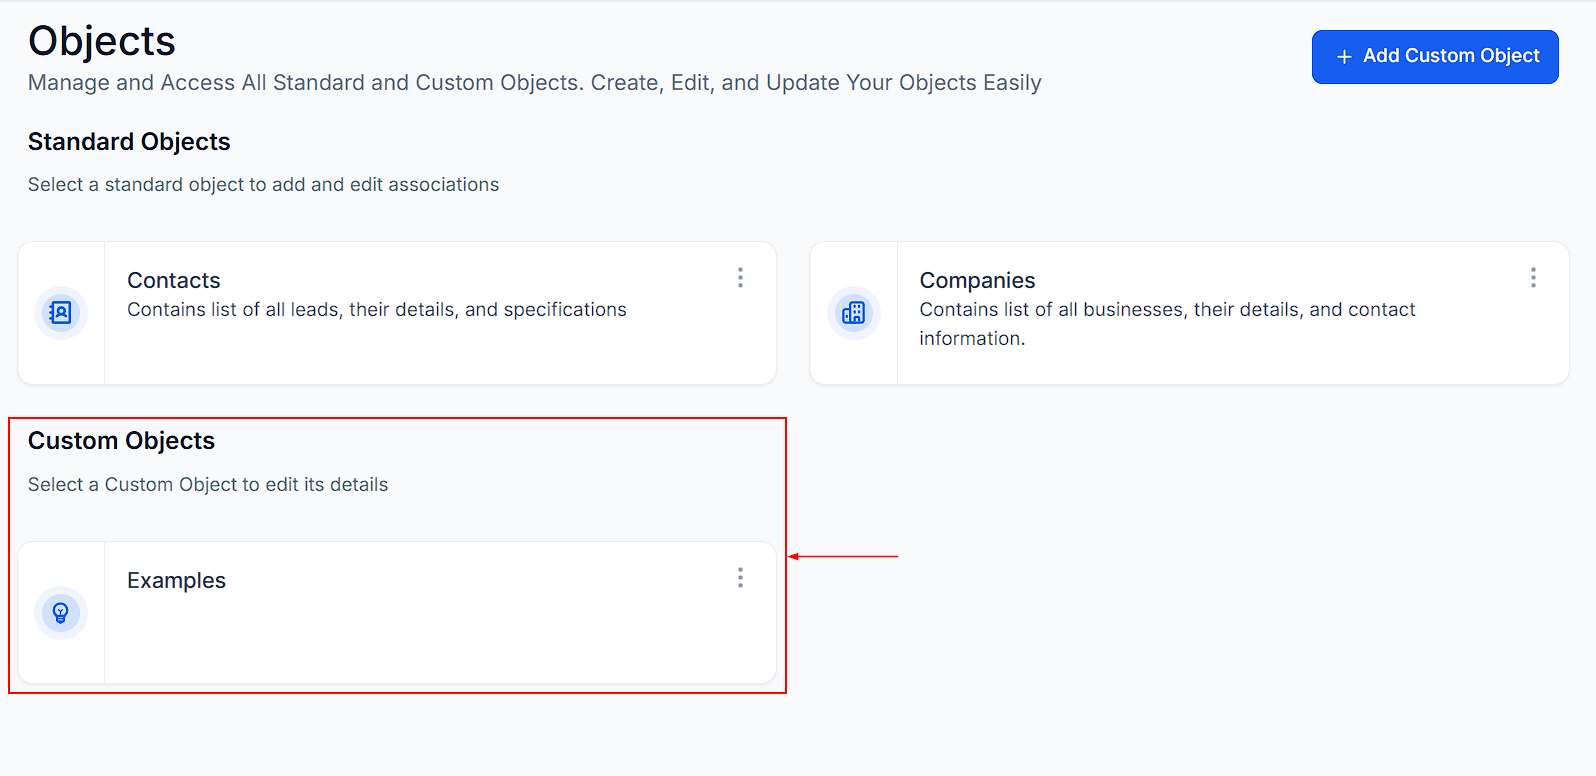The height and width of the screenshot is (776, 1596).
Task: Expand the Examples card three-dot options
Action: [x=740, y=578]
